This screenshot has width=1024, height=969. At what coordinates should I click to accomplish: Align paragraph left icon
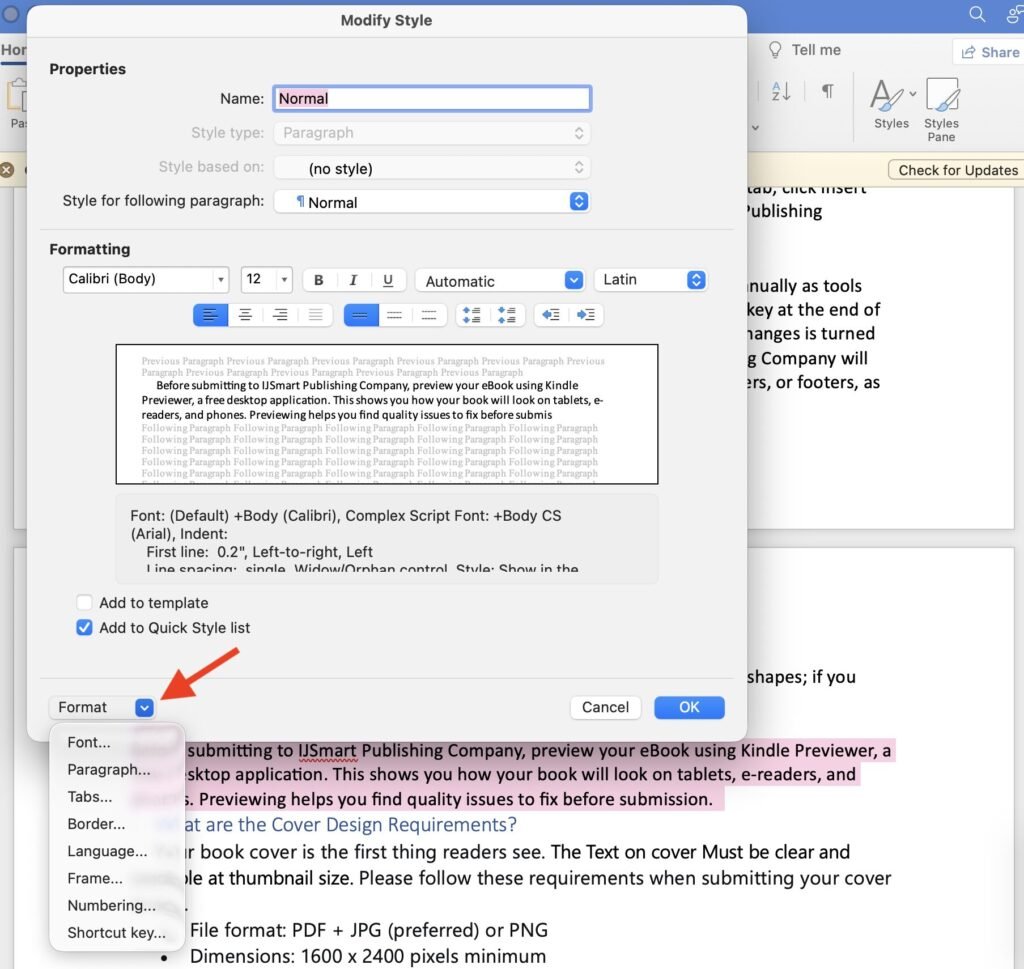[x=210, y=315]
